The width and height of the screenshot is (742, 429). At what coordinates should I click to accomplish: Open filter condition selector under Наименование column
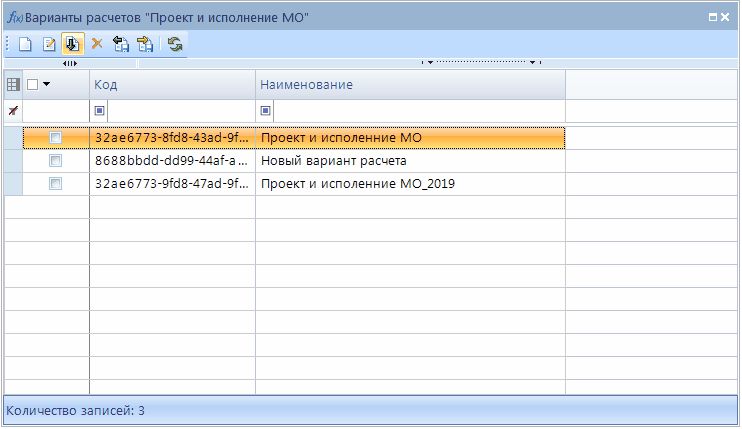[x=266, y=110]
